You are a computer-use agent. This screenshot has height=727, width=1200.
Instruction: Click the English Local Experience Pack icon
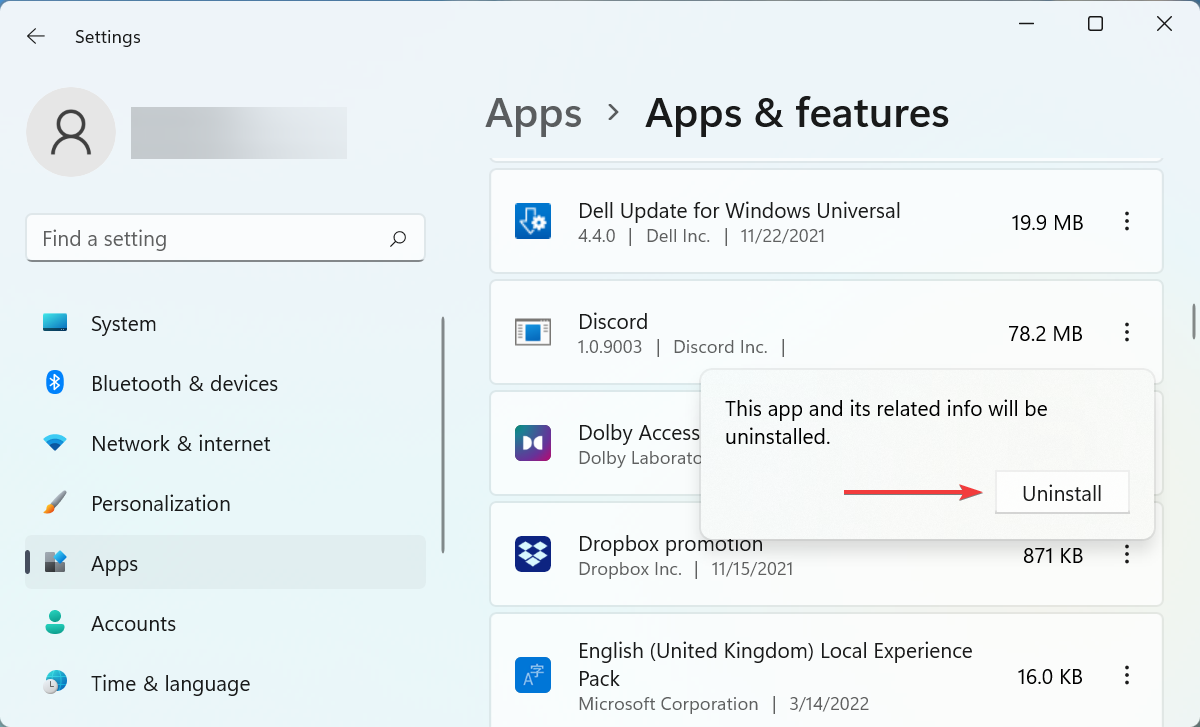533,675
